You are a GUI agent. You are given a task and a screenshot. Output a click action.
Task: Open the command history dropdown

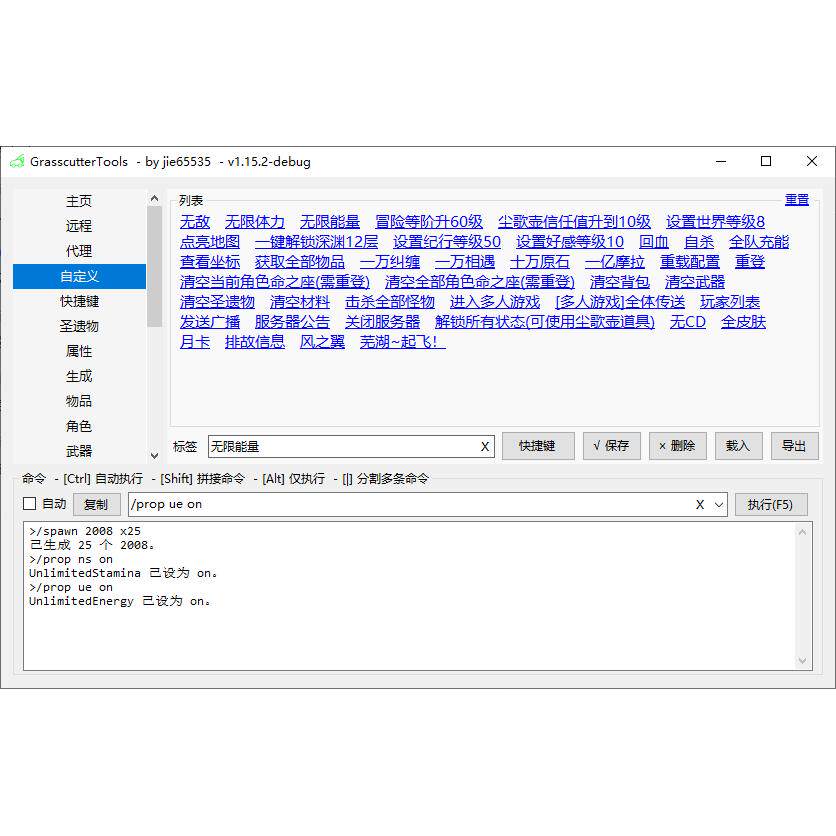pyautogui.click(x=717, y=504)
